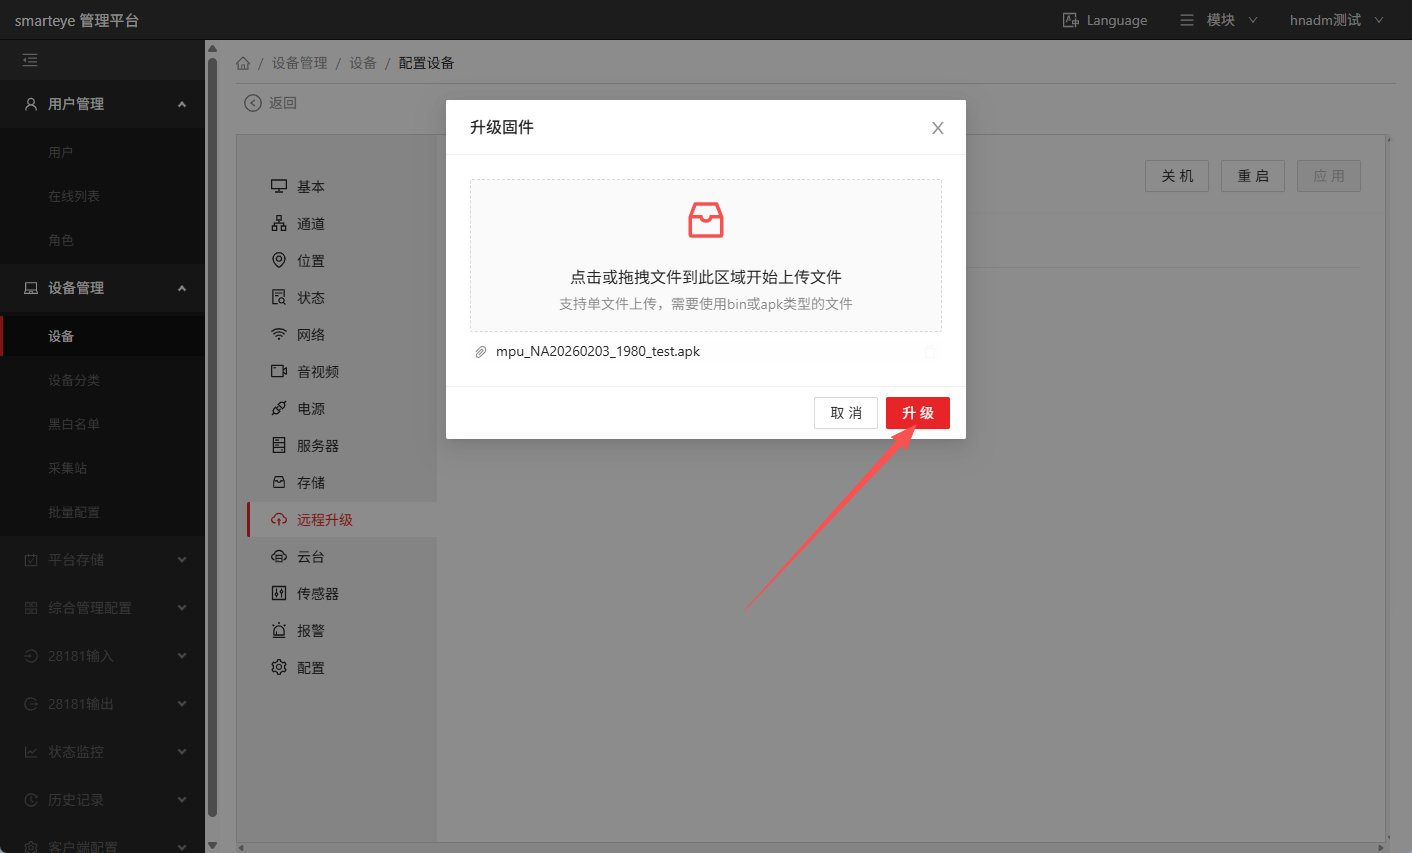Image resolution: width=1412 pixels, height=853 pixels.
Task: Open Language selector in header
Action: pos(1105,20)
